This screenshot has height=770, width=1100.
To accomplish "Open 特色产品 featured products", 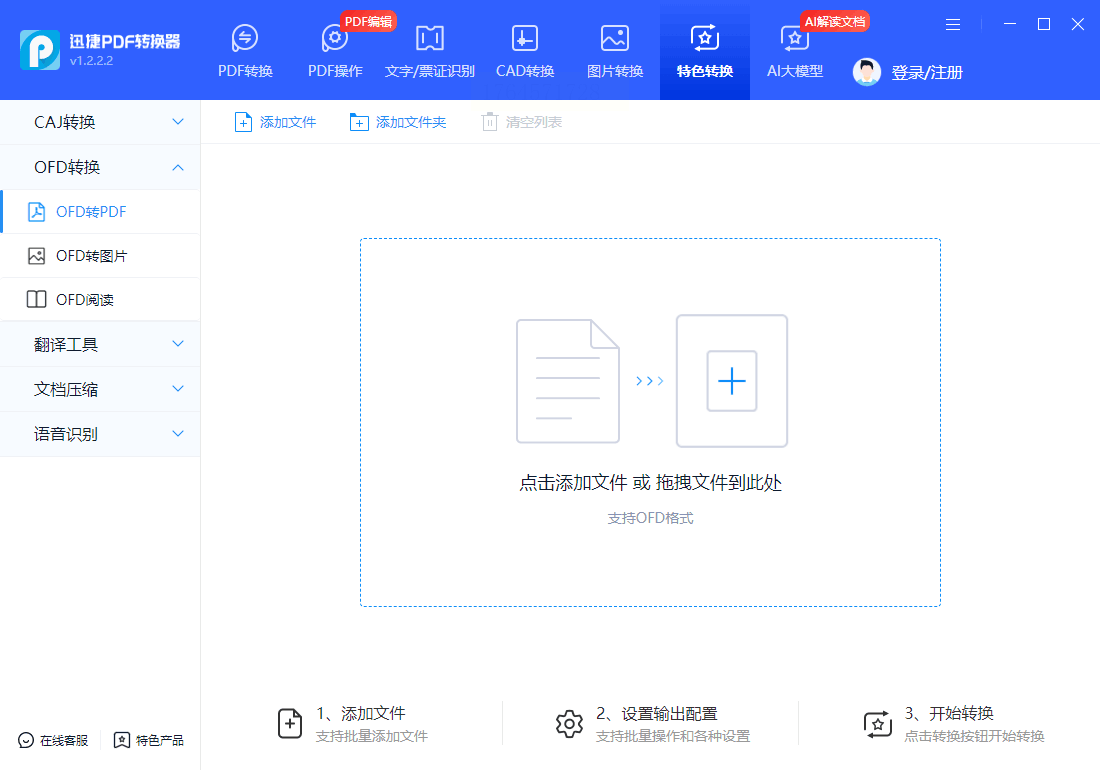I will [149, 741].
